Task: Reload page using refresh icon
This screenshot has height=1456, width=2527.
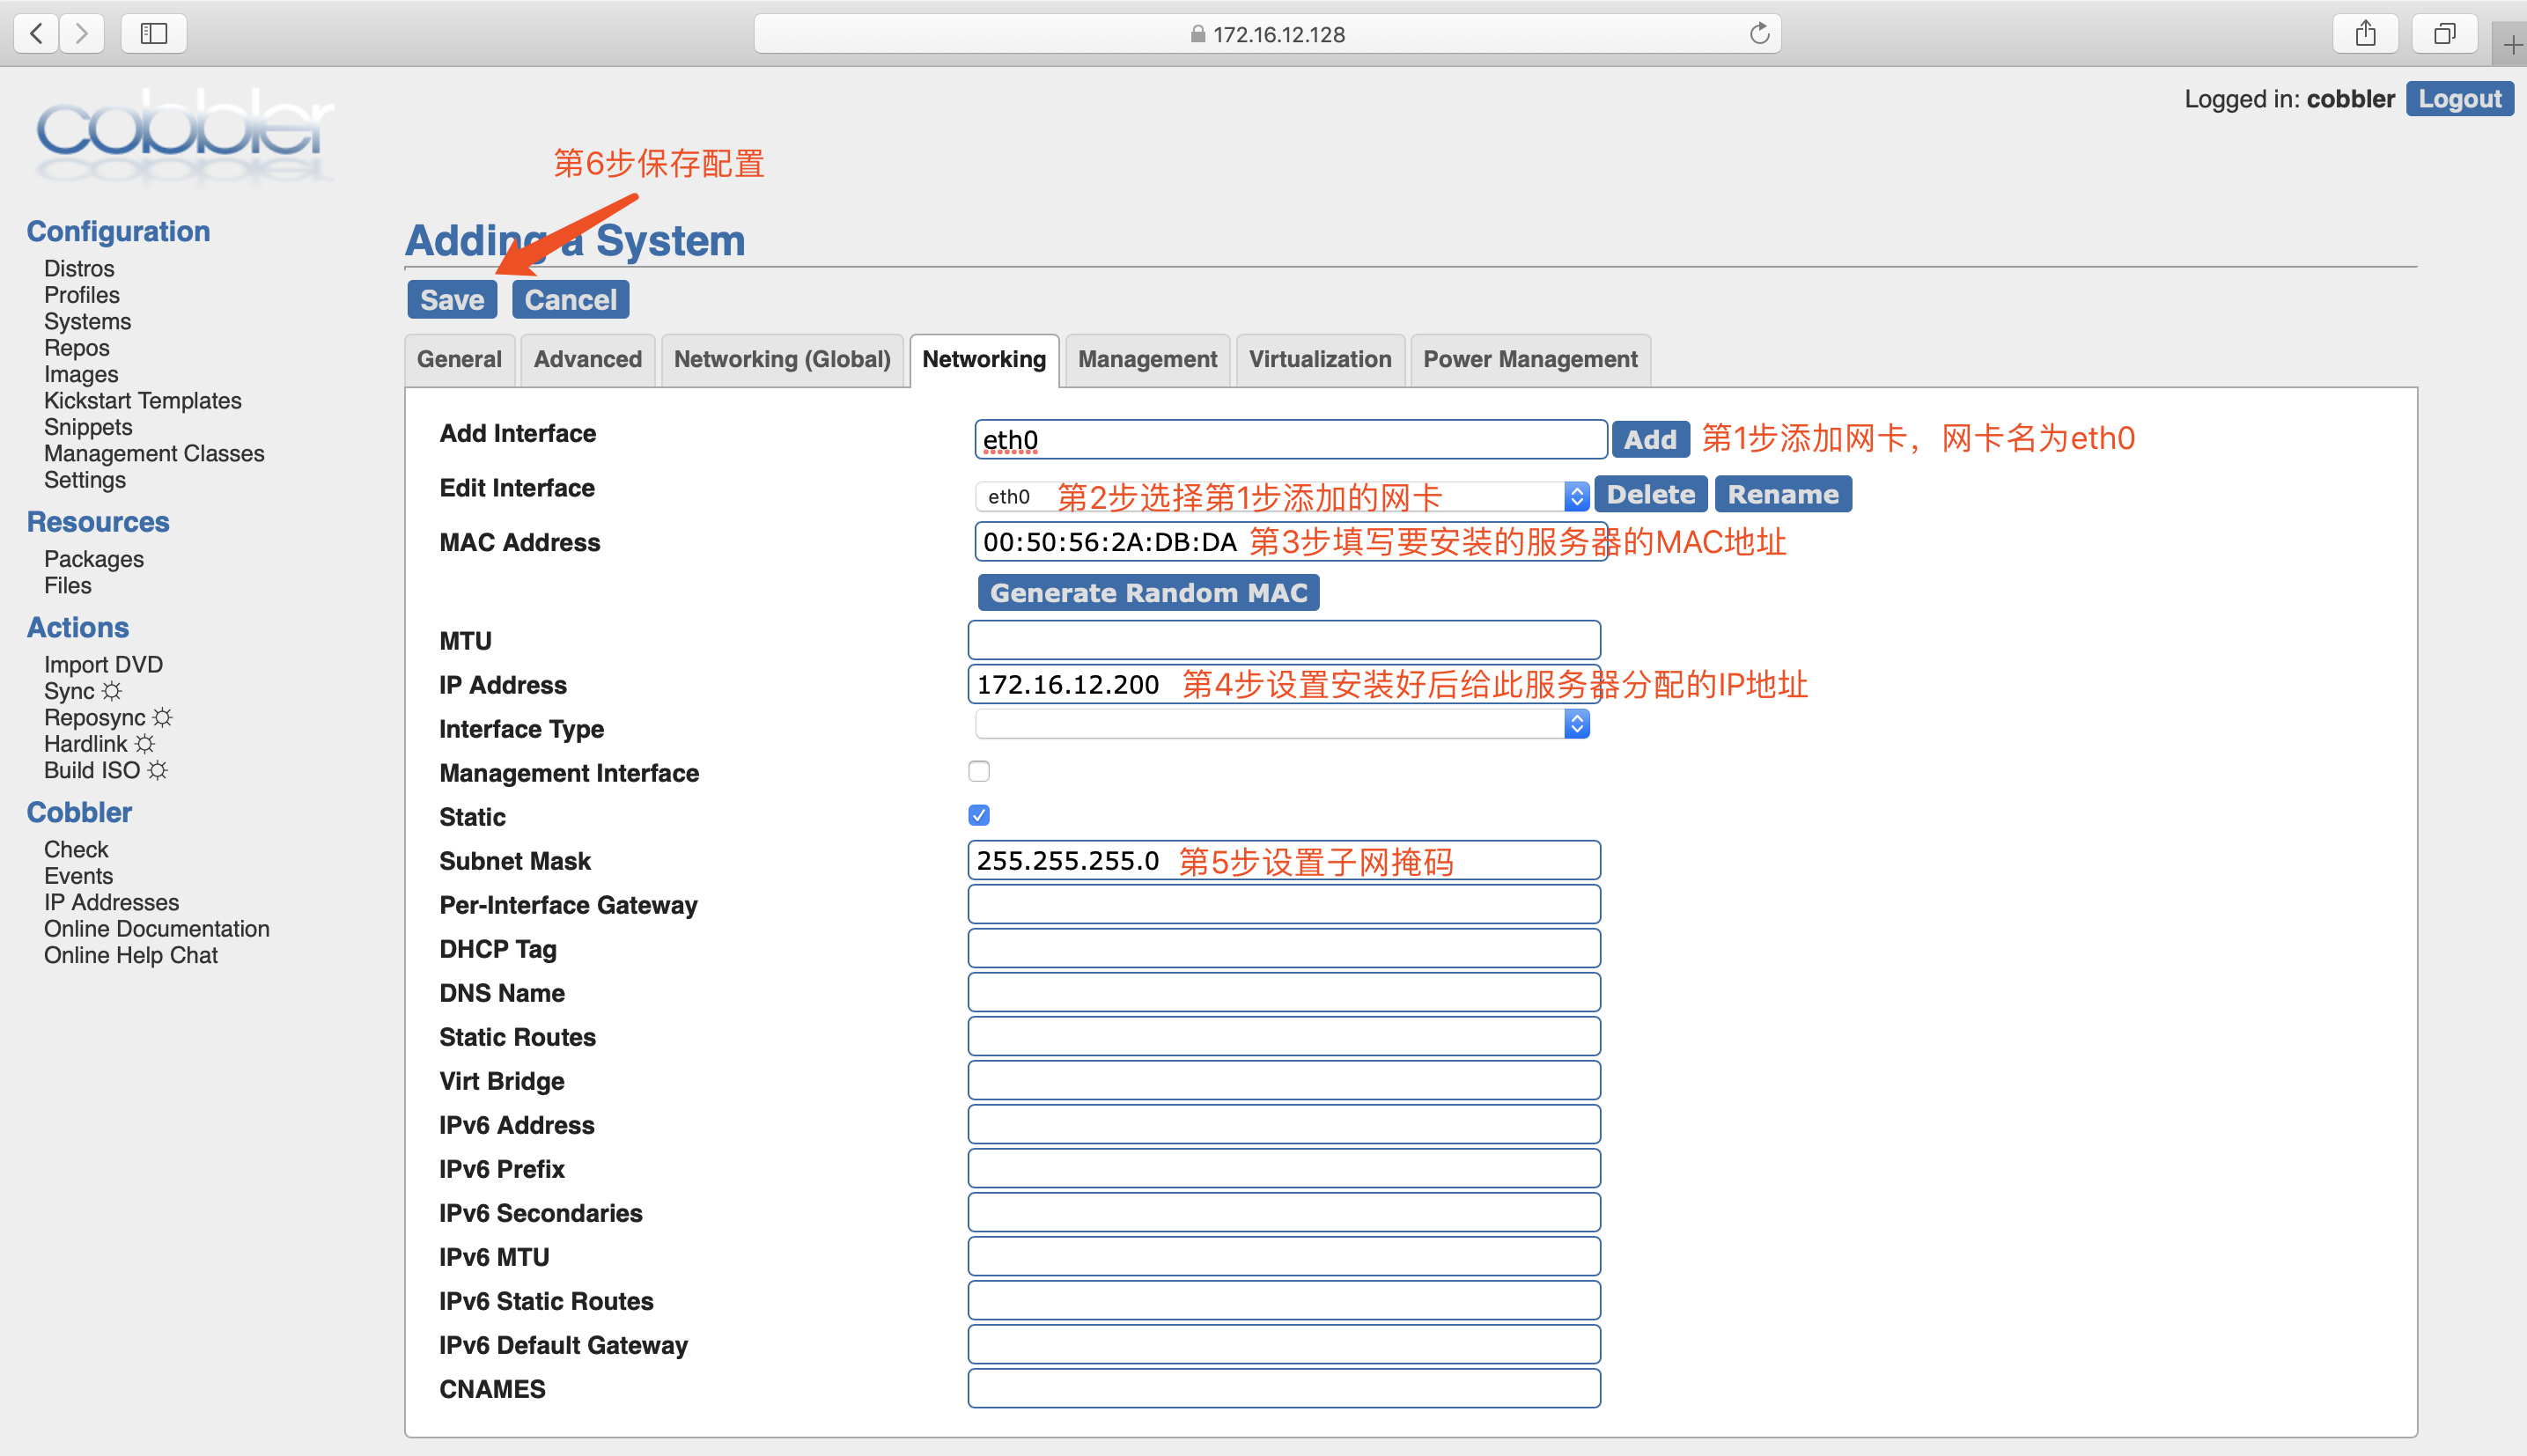Action: tap(1759, 34)
